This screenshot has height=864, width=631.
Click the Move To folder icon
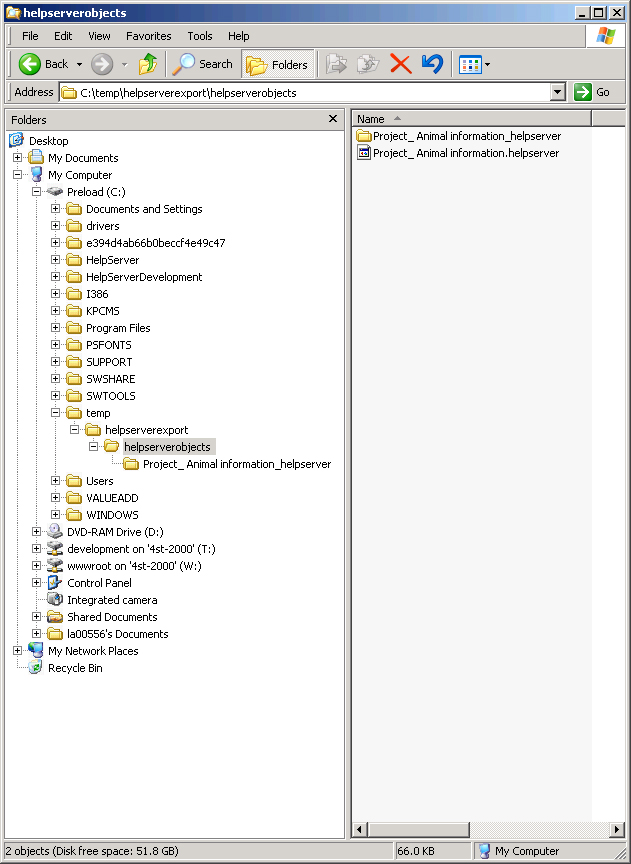pos(336,64)
